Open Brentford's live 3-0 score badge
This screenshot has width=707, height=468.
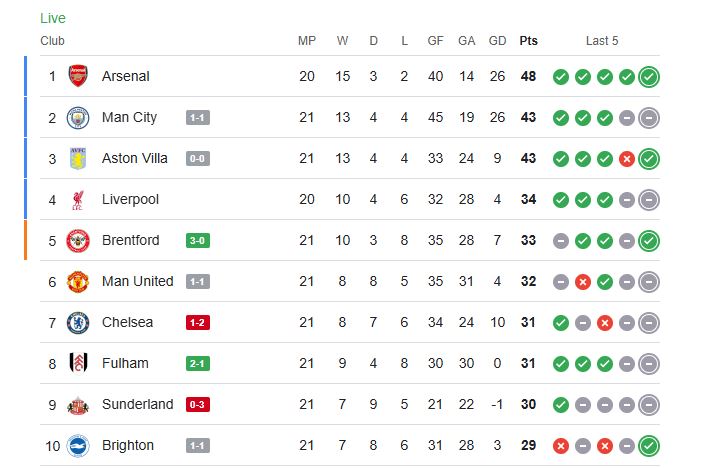pyautogui.click(x=198, y=241)
